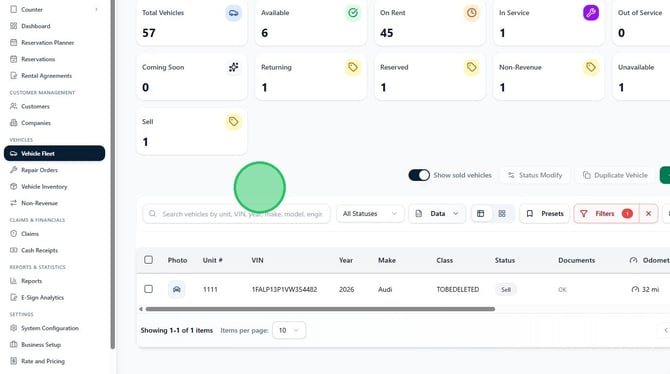Clear active filters with the X

pyautogui.click(x=648, y=214)
